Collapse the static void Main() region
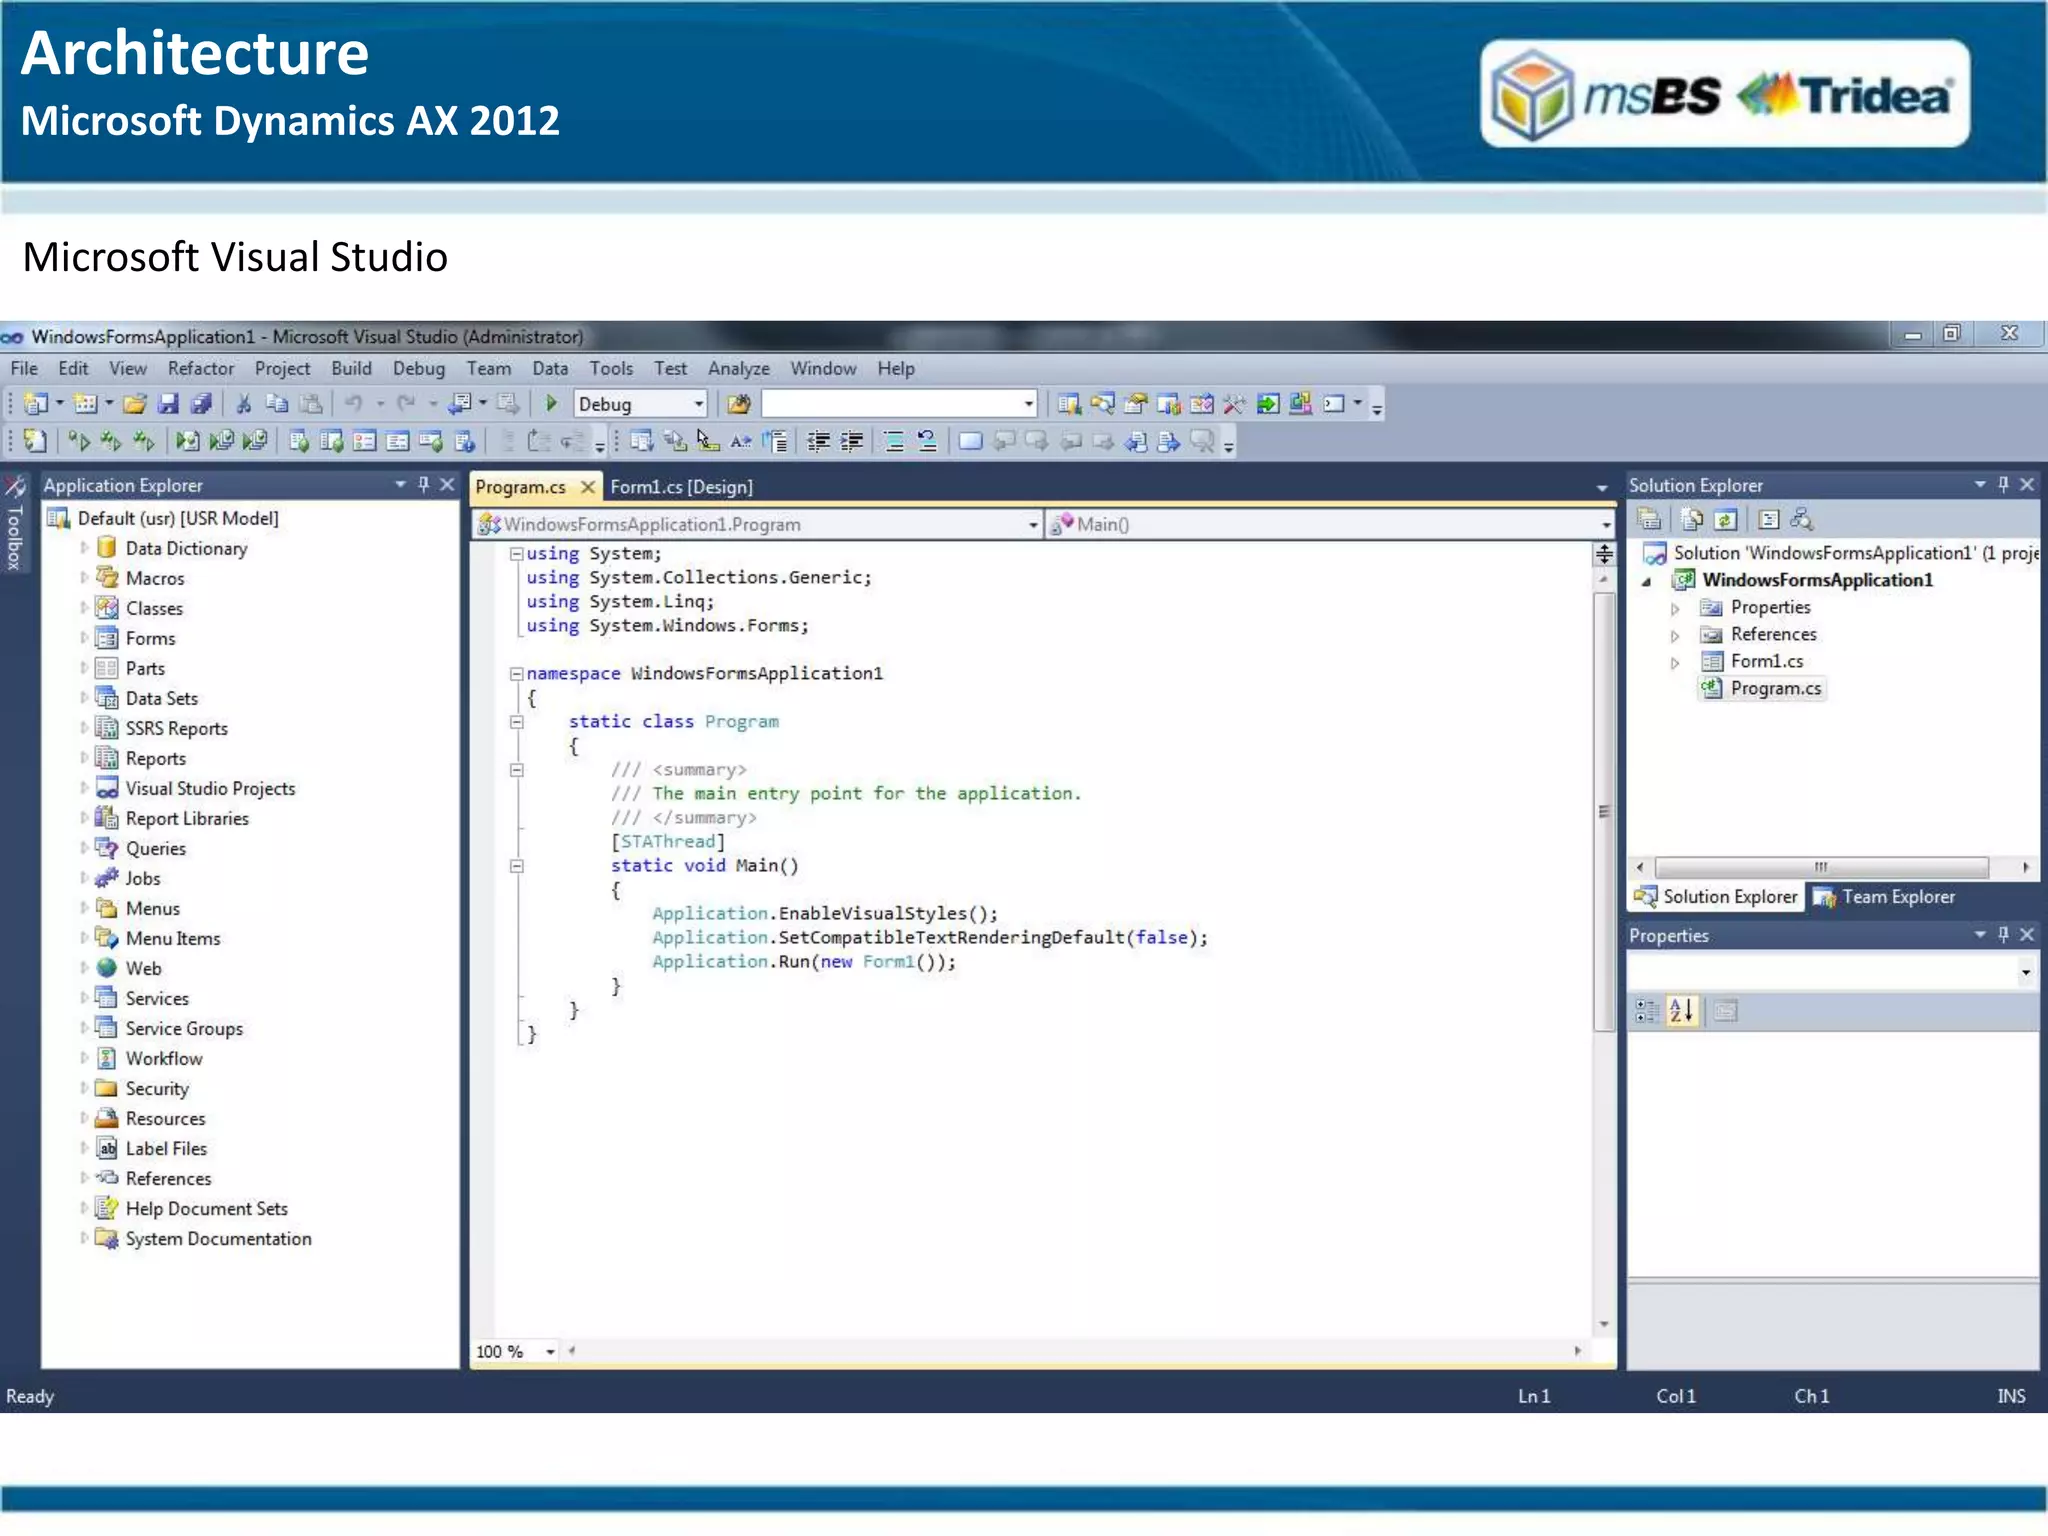The width and height of the screenshot is (2048, 1536). tap(516, 866)
